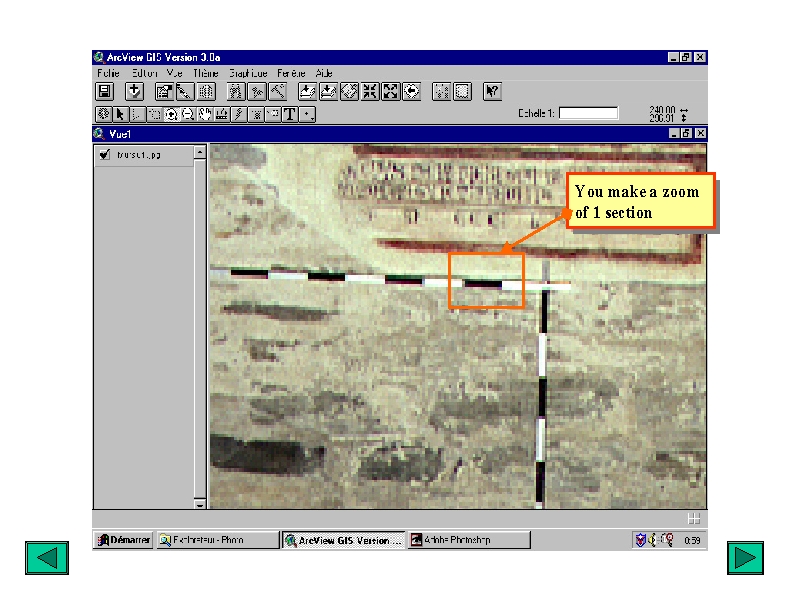
Task: Click the volume speaker tray icon
Action: point(653,539)
